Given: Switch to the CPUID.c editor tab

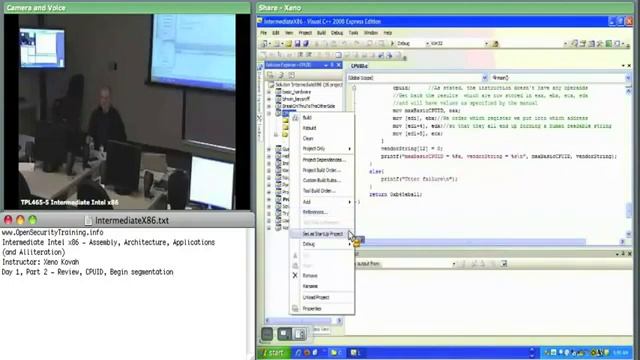Looking at the screenshot, I should pos(359,66).
